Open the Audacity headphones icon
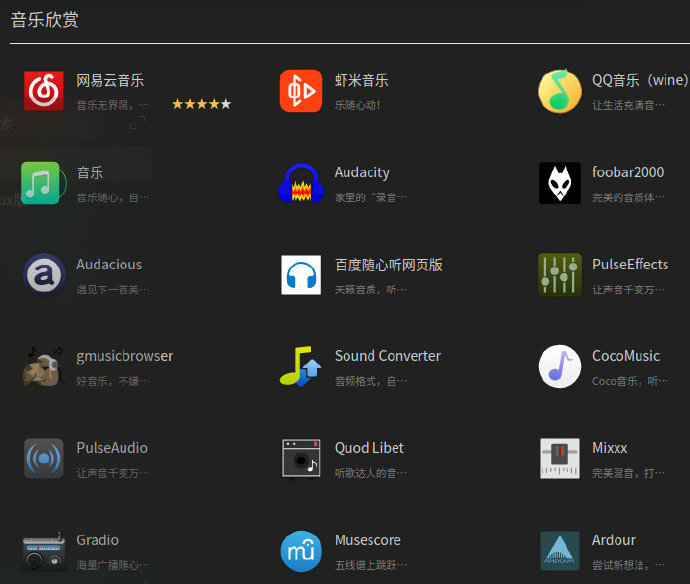690x584 pixels. (x=301, y=183)
